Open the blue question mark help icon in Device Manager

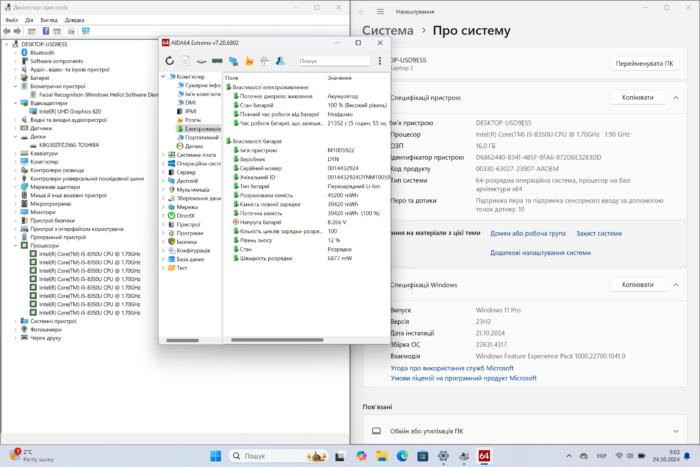tap(46, 31)
